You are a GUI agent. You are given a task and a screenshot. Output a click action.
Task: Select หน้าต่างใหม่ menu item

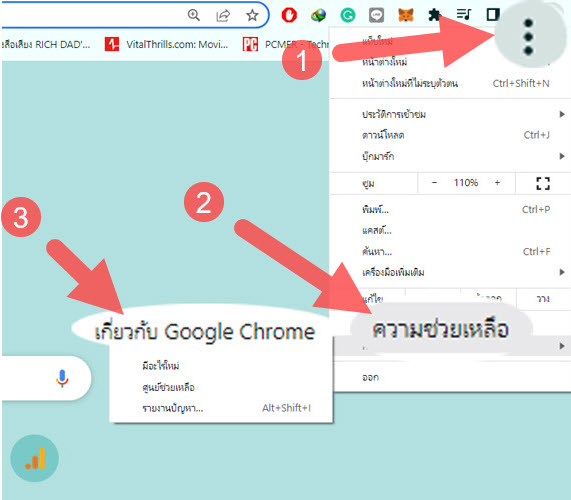[450, 62]
